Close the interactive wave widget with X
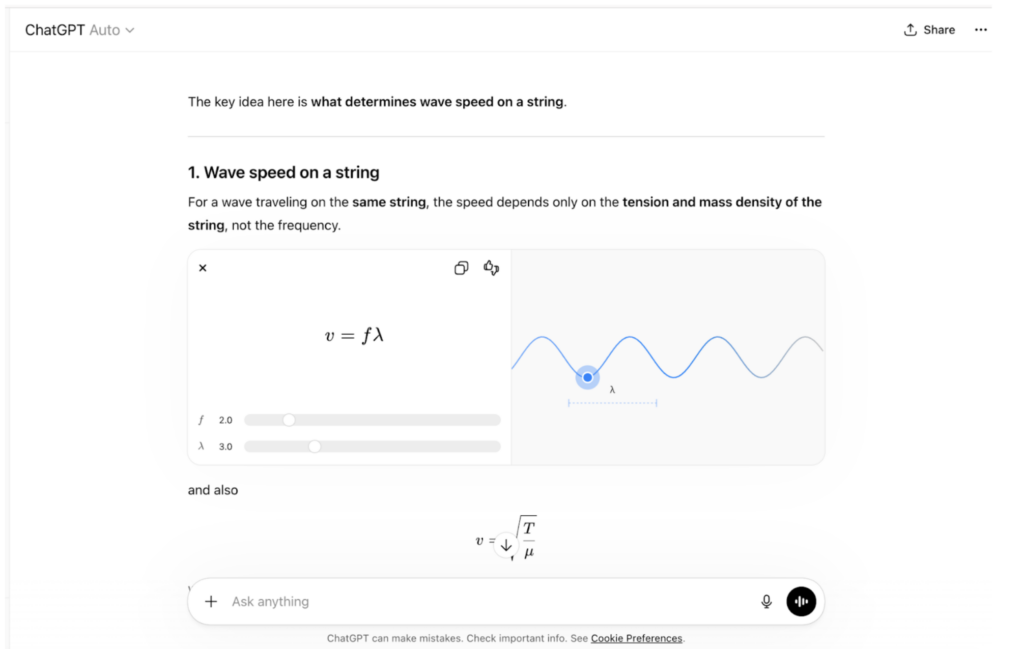The image size is (1024, 649). click(202, 268)
